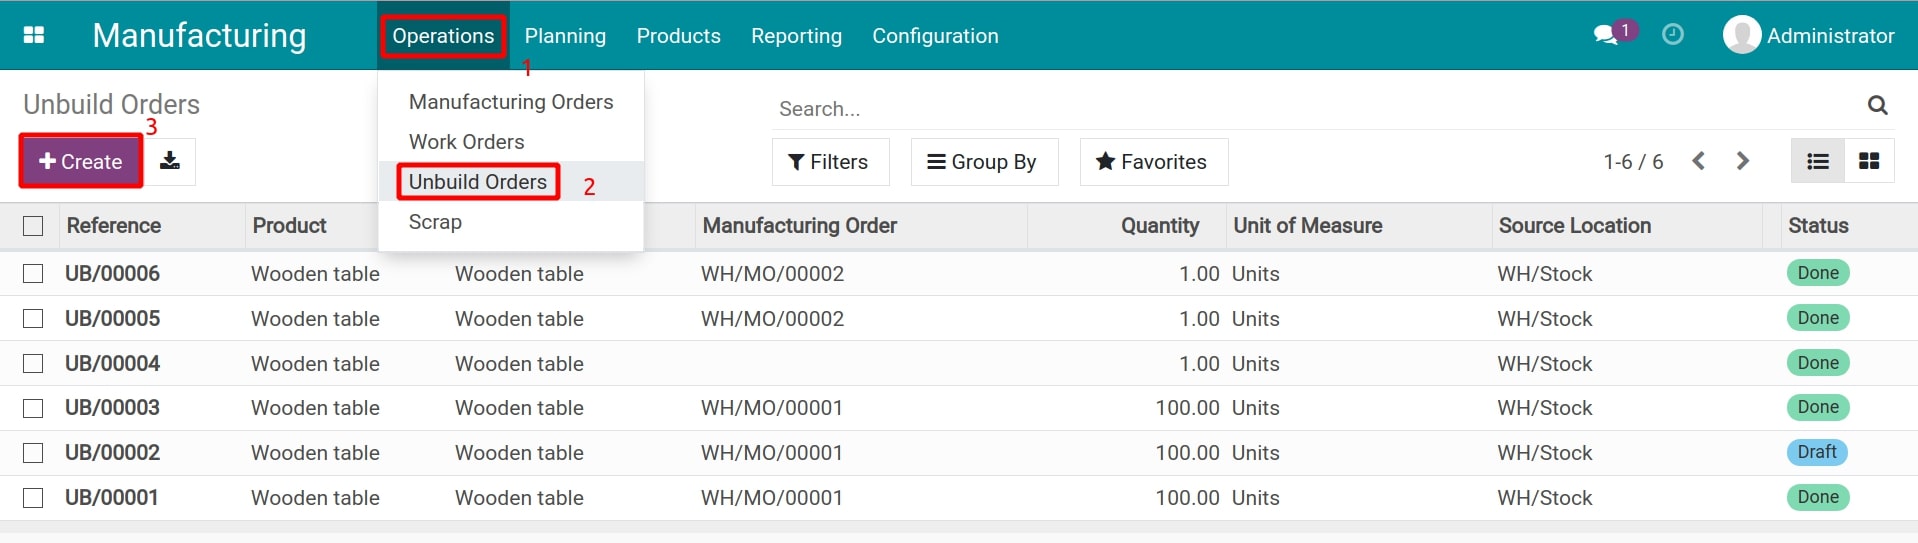Tick the select-all checkbox in header
The image size is (1918, 543).
33,226
